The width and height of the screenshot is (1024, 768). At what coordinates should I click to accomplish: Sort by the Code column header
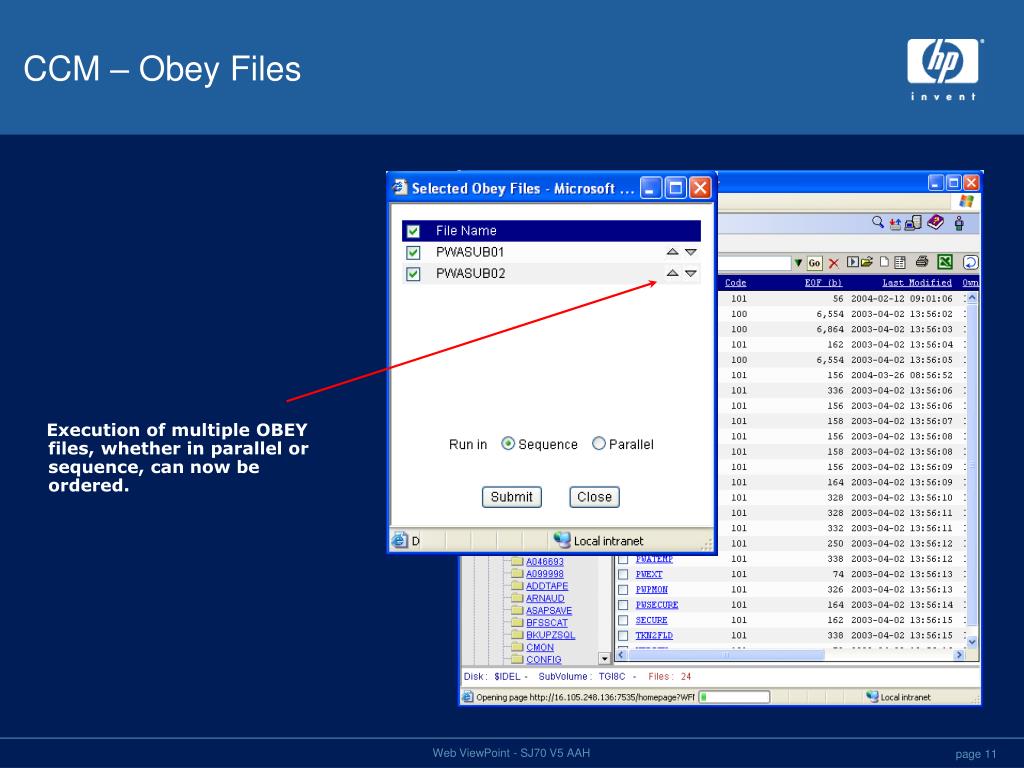coord(735,283)
